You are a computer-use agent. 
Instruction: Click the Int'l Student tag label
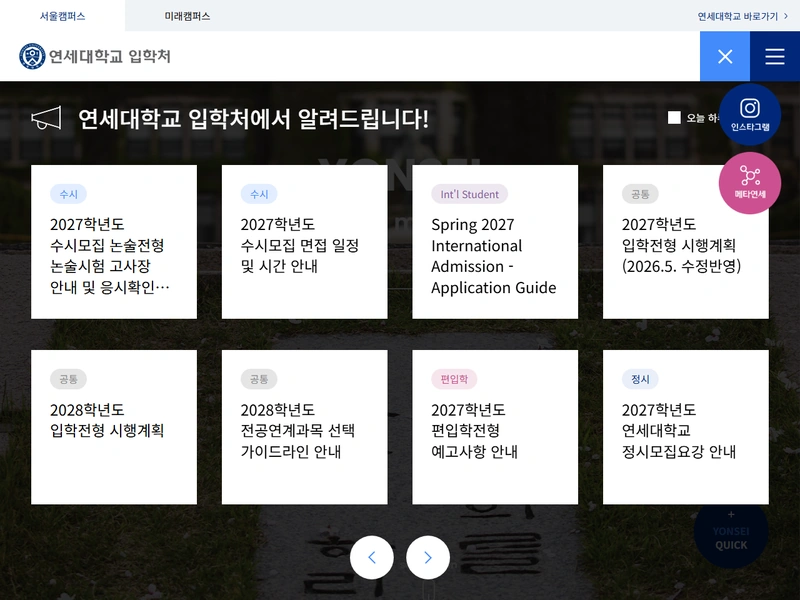[x=469, y=194]
